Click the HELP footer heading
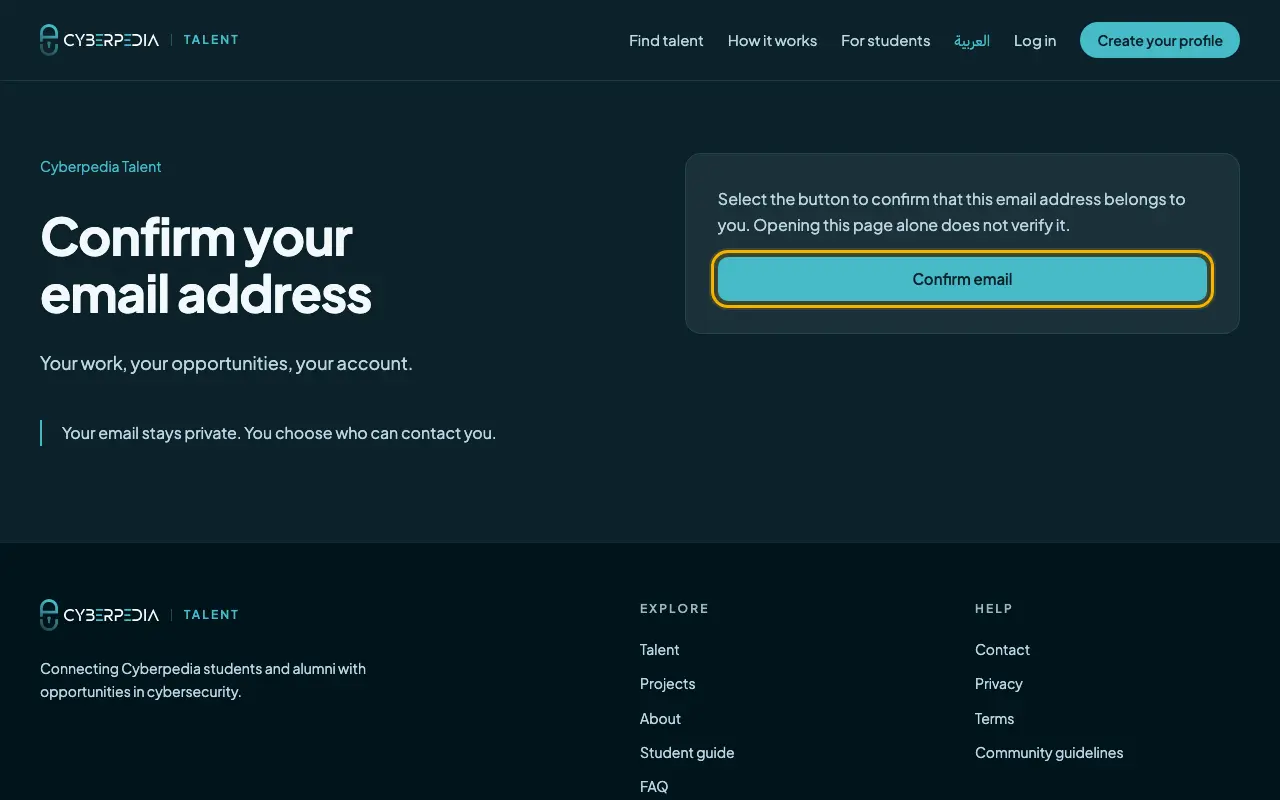This screenshot has height=800, width=1280. [x=994, y=608]
